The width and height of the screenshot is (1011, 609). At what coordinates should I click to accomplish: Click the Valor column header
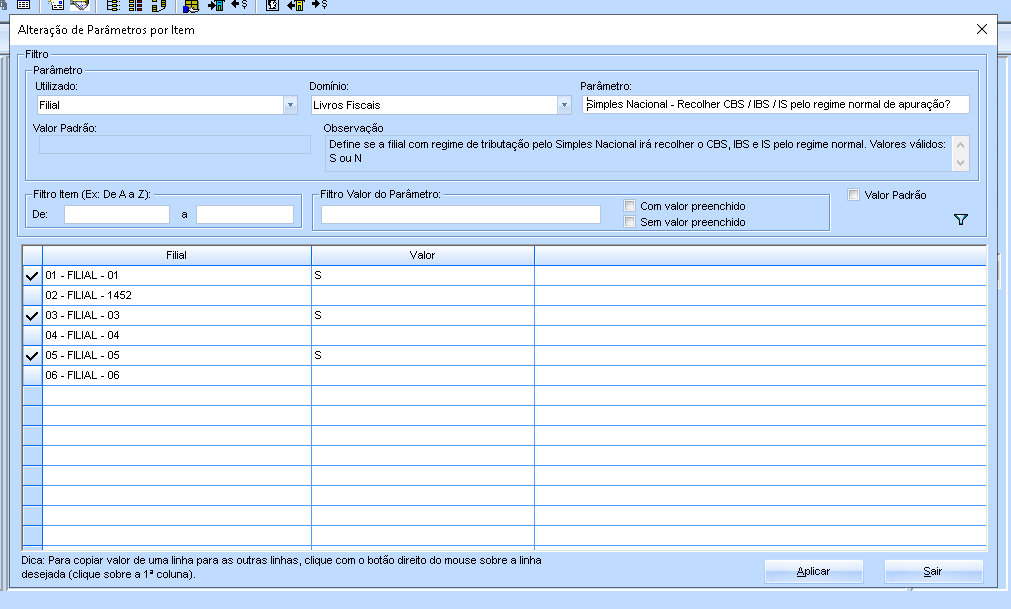(422, 255)
